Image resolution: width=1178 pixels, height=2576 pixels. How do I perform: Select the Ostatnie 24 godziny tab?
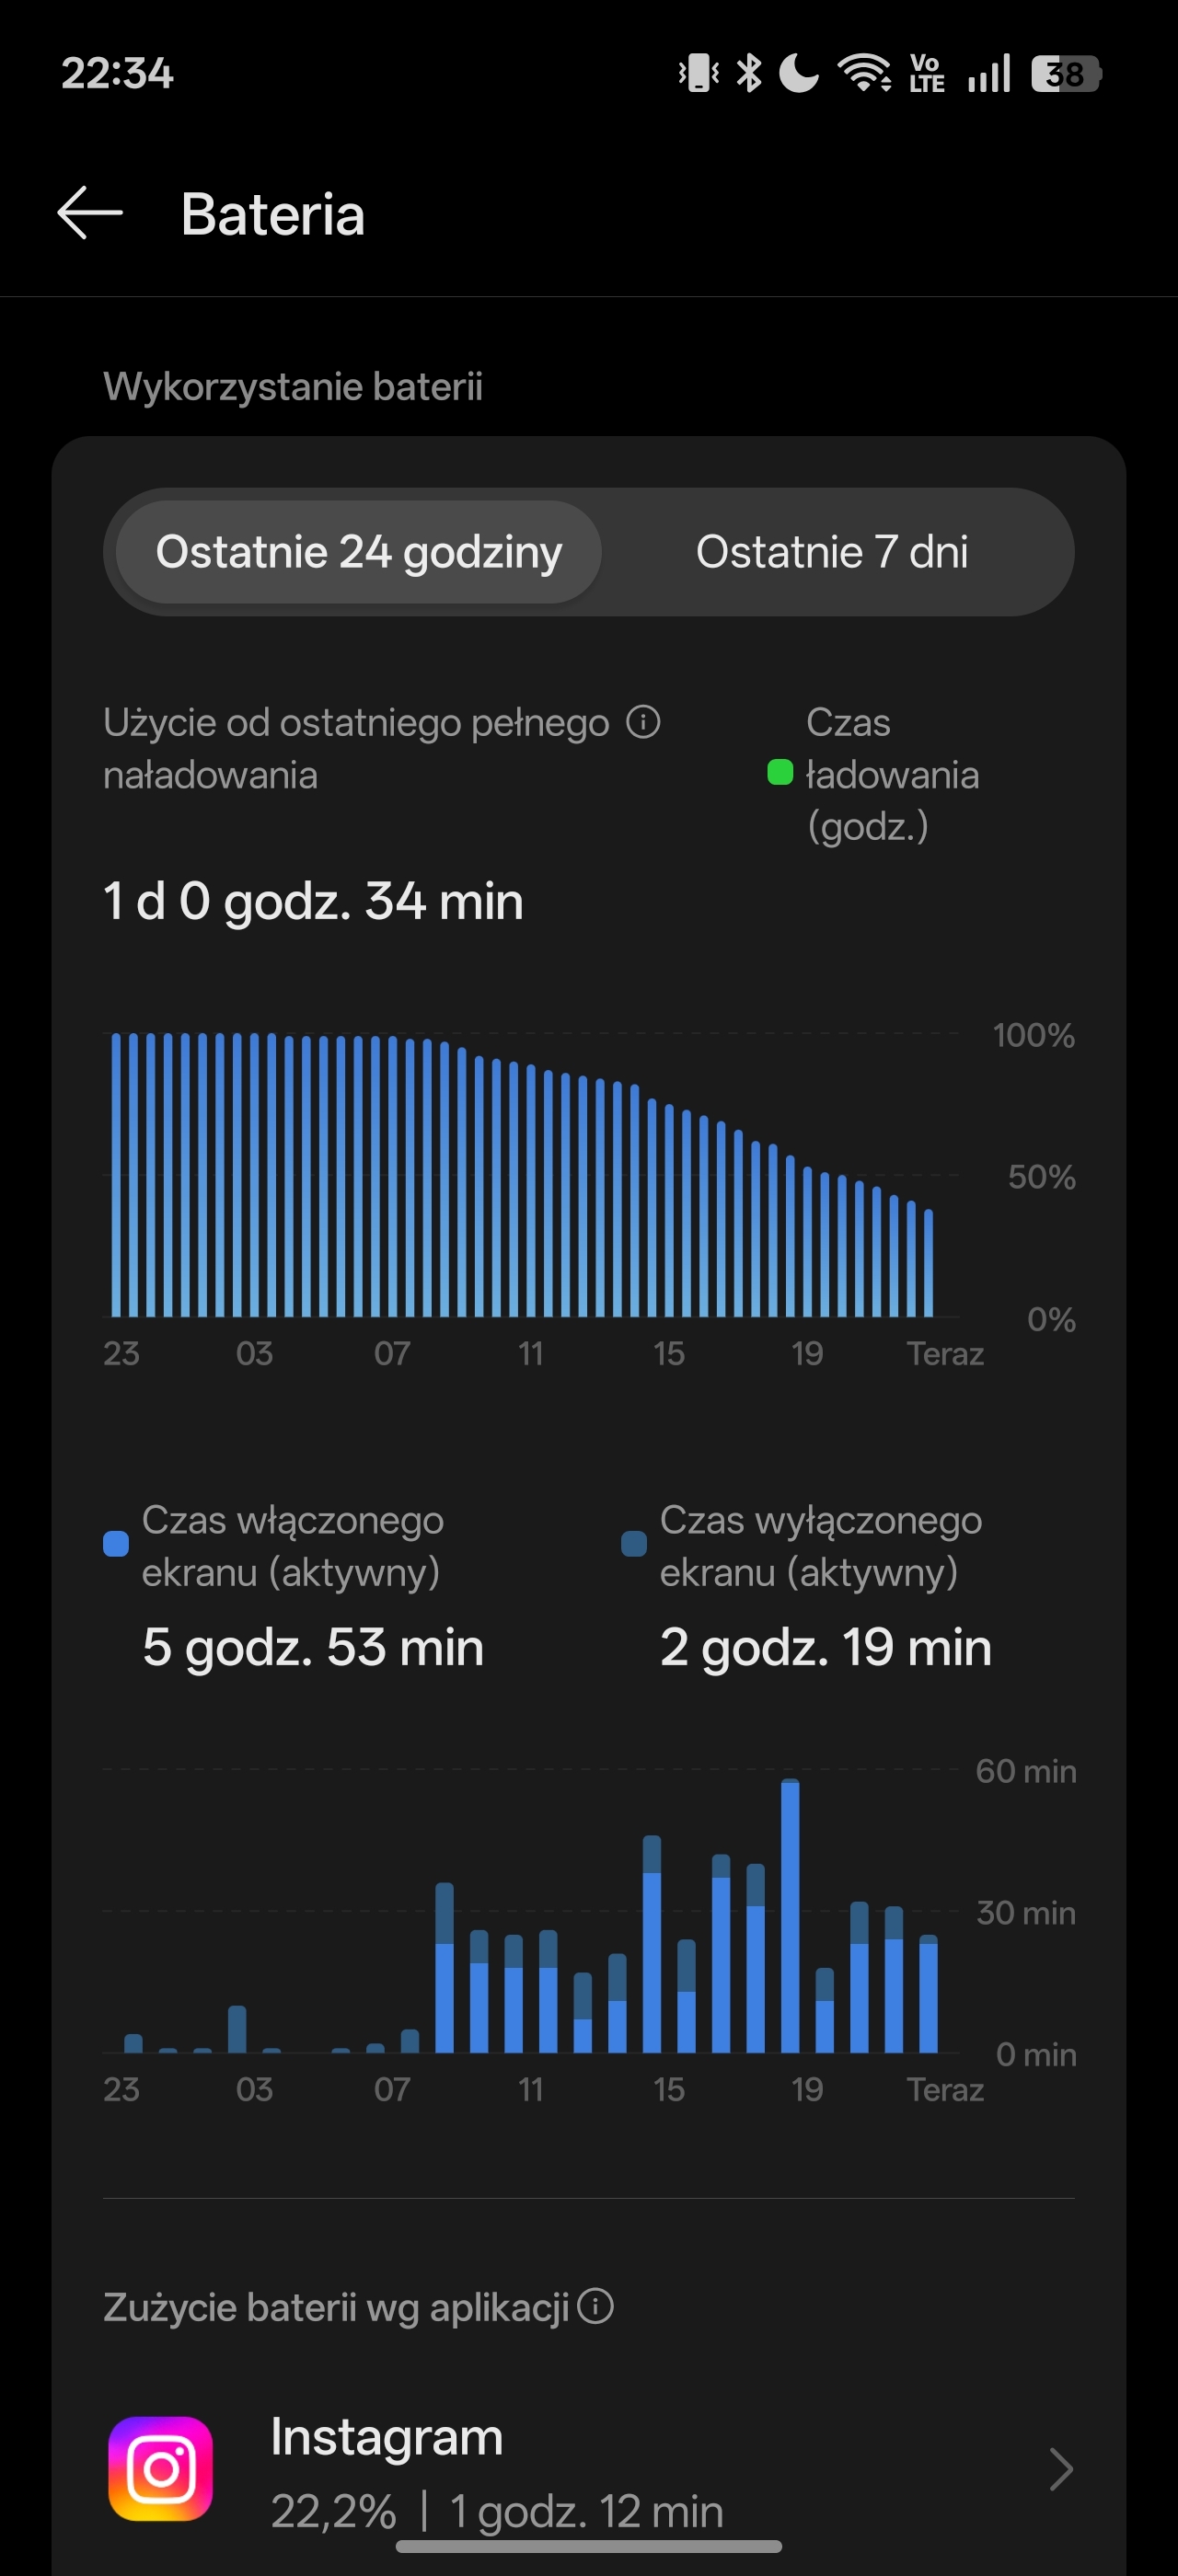point(359,552)
